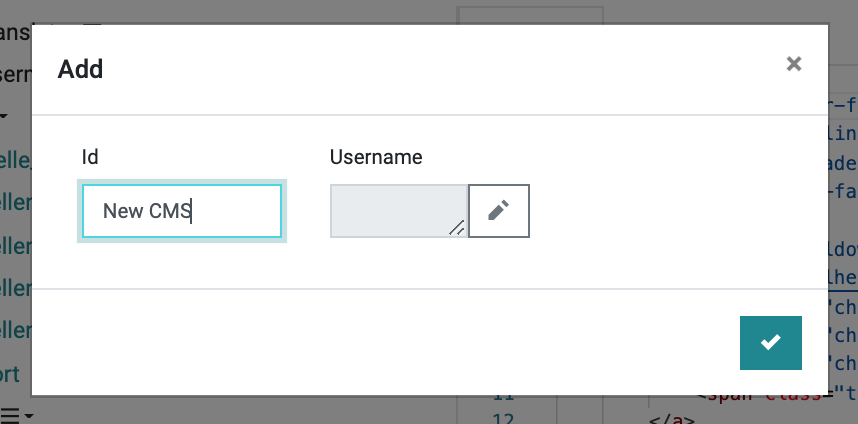The image size is (858, 424).
Task: Click the "Id" field label
Action: coord(90,157)
